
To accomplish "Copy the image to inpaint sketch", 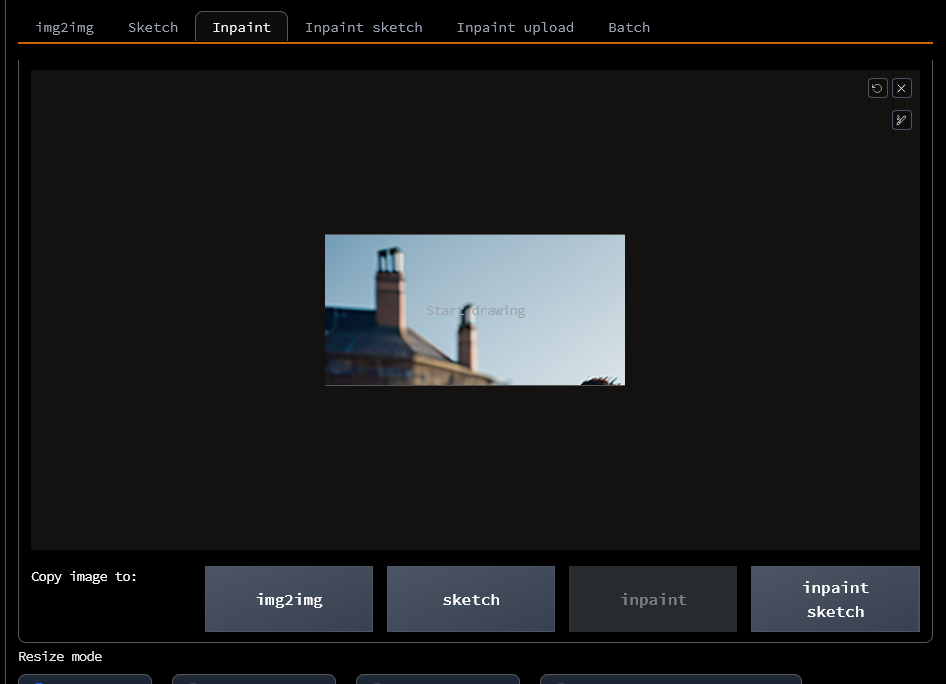I will pyautogui.click(x=835, y=599).
